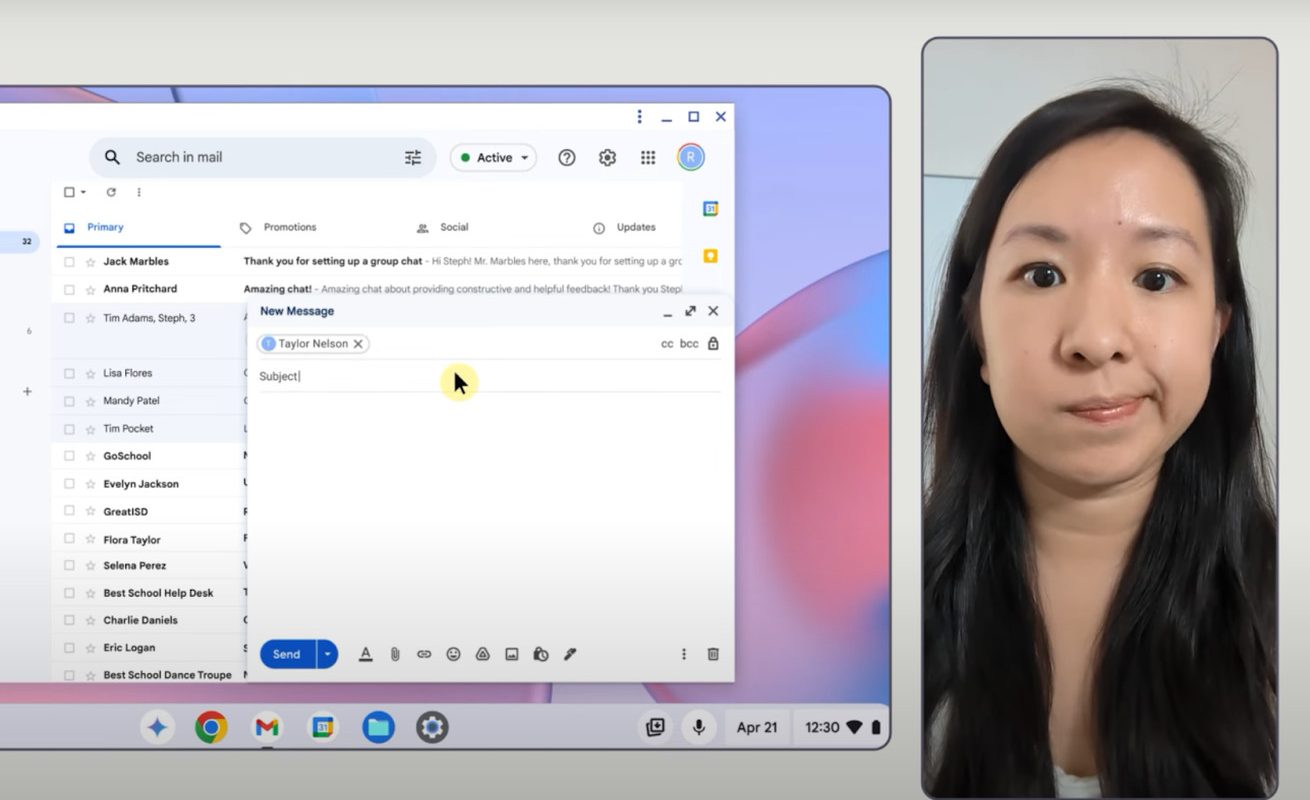
Task: Open Gmail support help icon
Action: tap(567, 157)
